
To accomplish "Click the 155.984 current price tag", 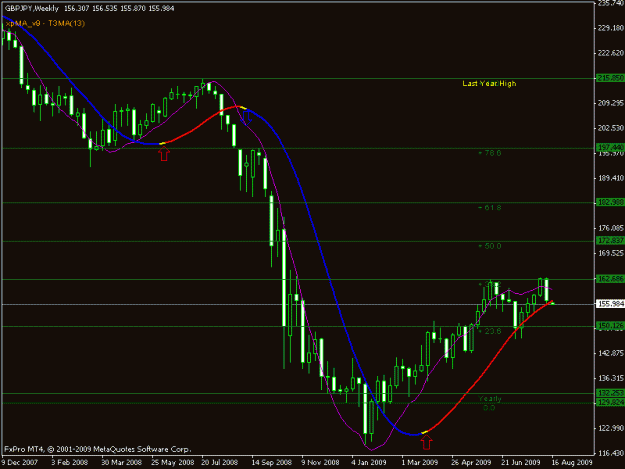I will tap(611, 304).
